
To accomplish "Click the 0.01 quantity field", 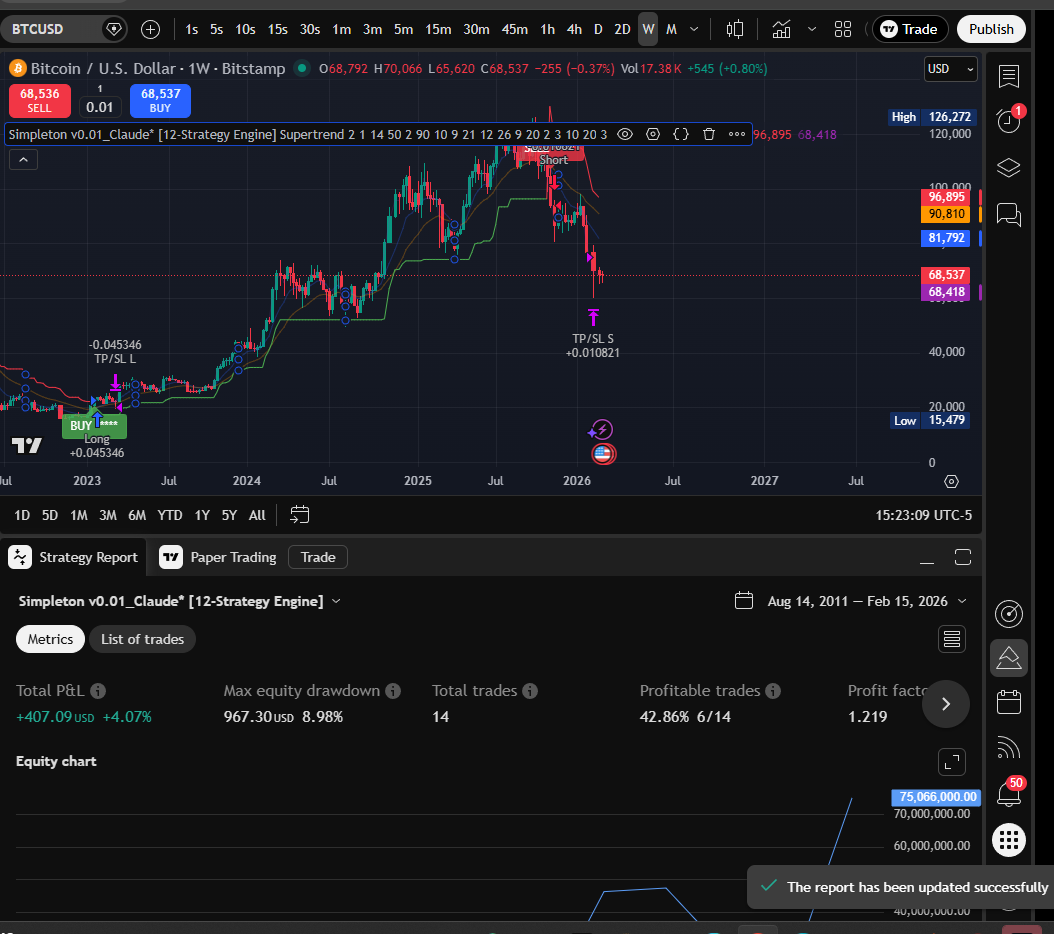I will pyautogui.click(x=100, y=107).
